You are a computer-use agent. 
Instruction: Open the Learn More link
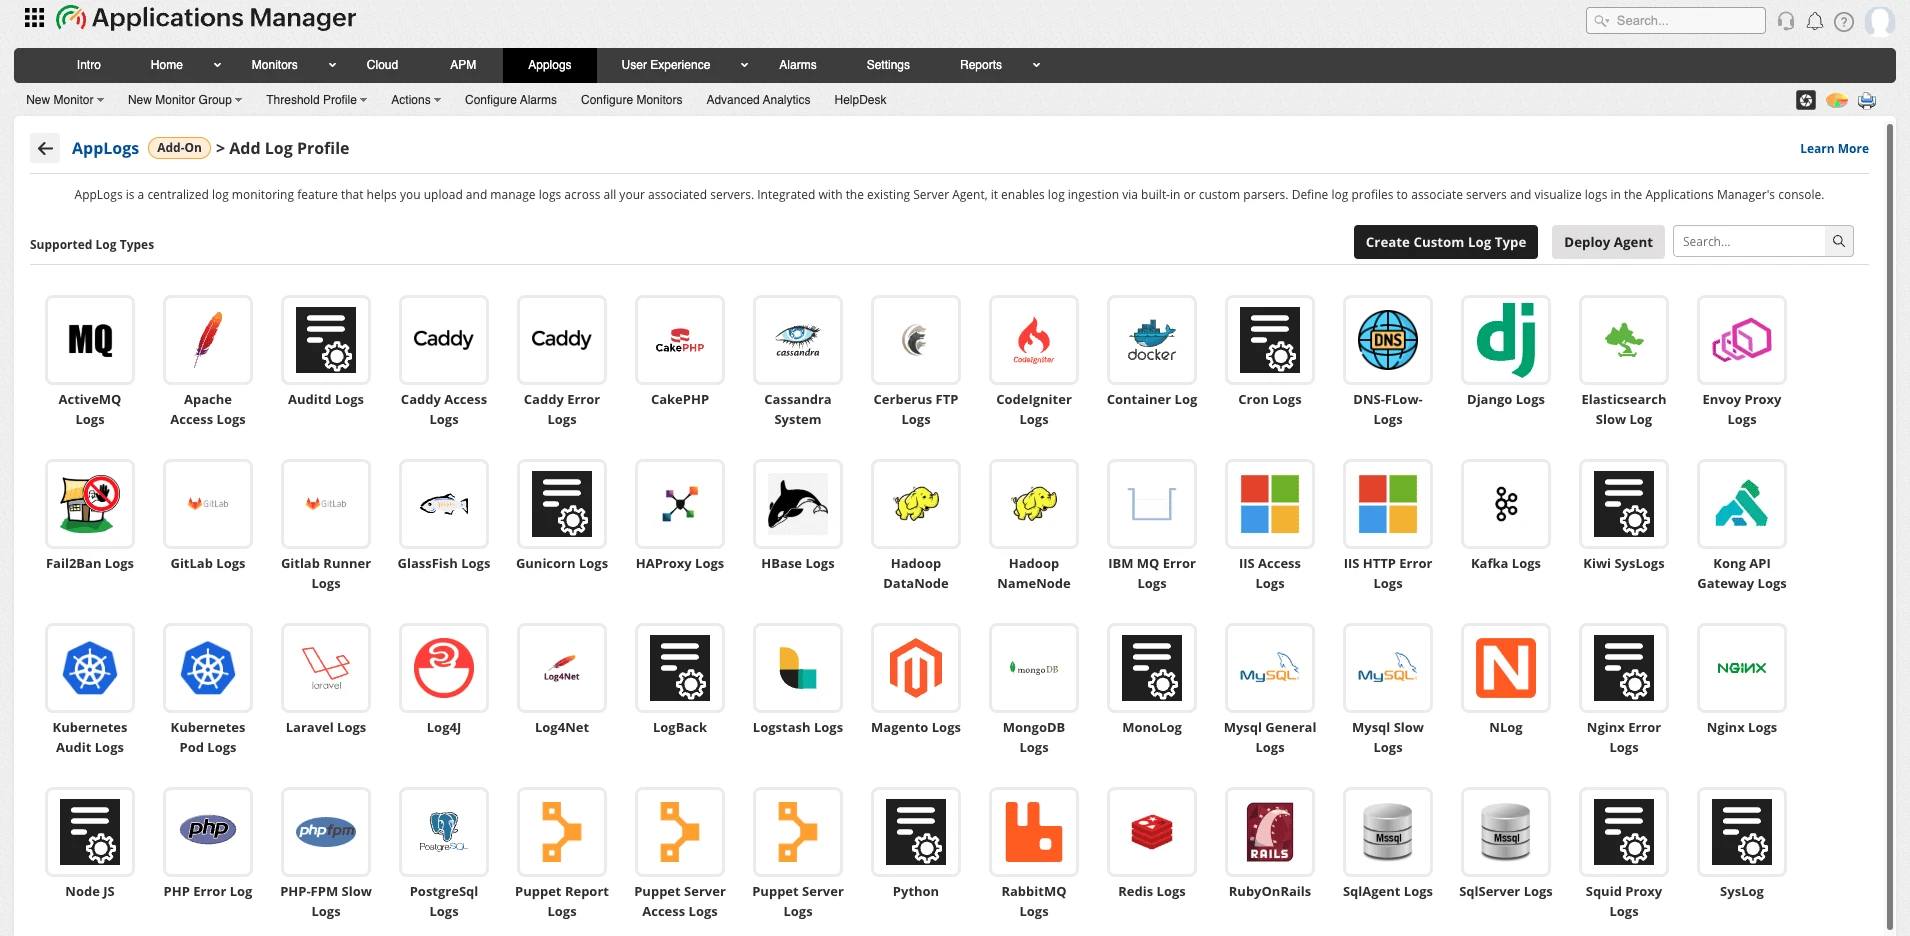pyautogui.click(x=1834, y=148)
